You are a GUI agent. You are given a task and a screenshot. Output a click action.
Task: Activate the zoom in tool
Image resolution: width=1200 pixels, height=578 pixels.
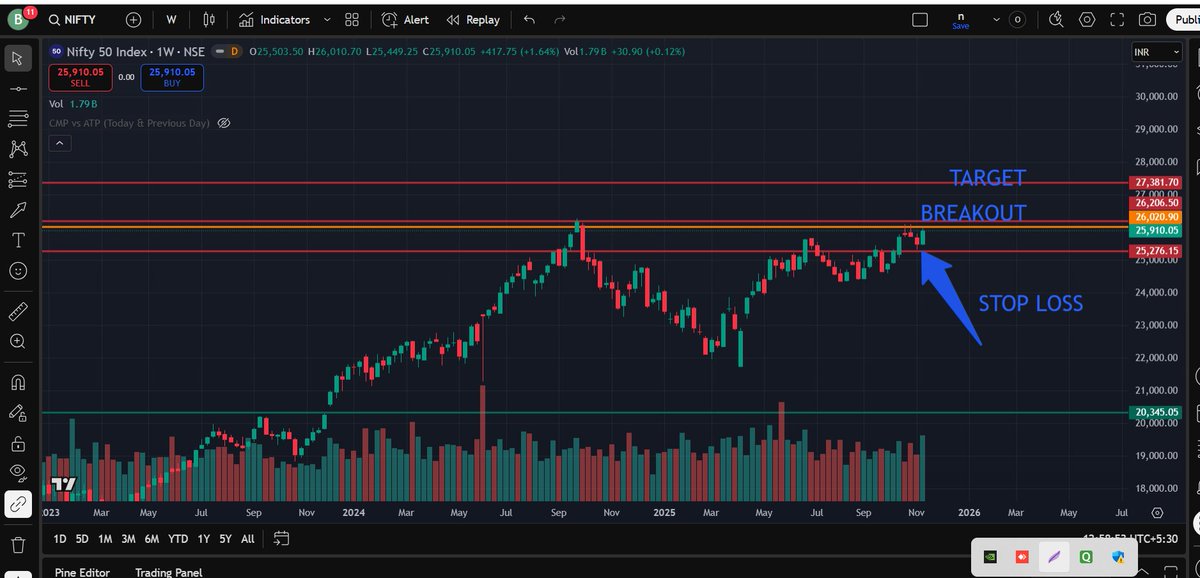tap(18, 341)
